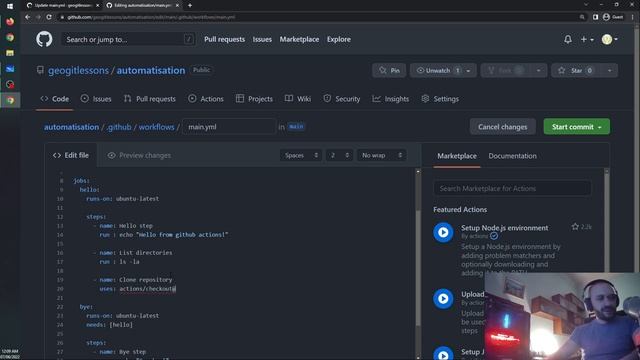This screenshot has width=640, height=360.
Task: Open the repository Issues tab
Action: click(x=96, y=99)
